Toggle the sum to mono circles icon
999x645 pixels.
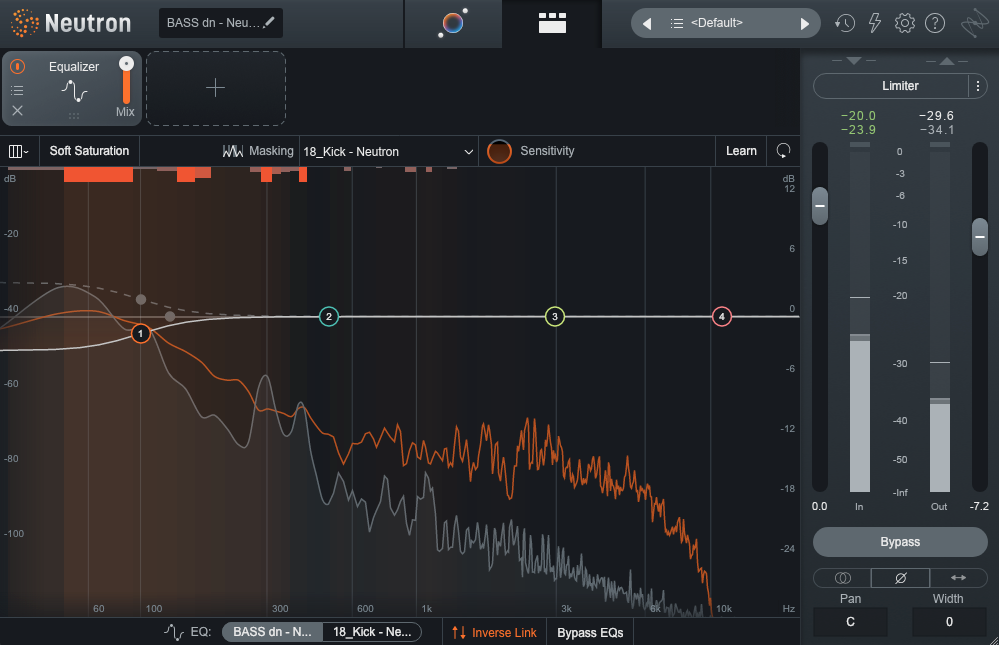point(842,578)
